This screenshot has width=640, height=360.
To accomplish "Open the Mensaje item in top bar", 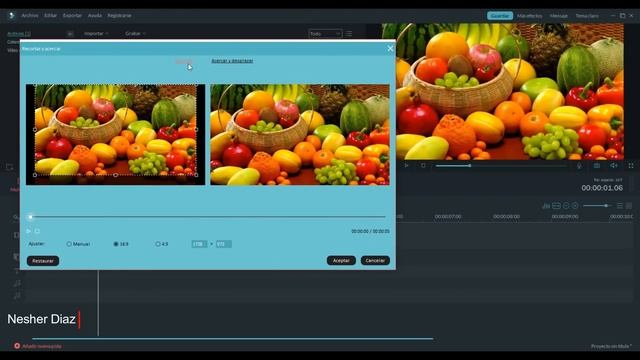I will click(559, 16).
